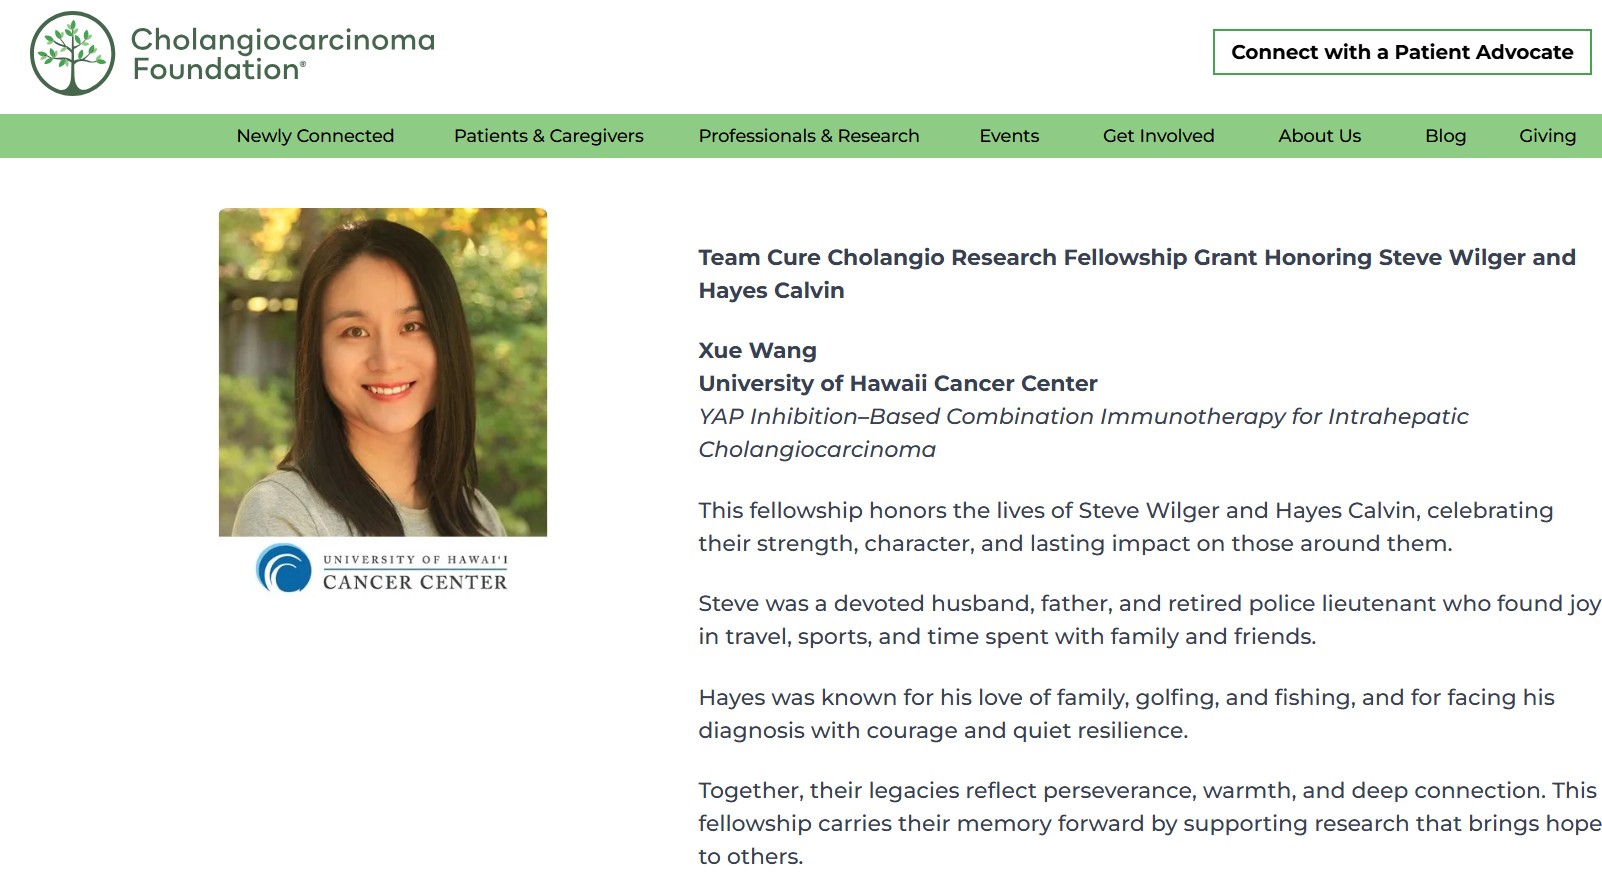1602x885 pixels.
Task: Click University of Hawai'i Cancer Center logo text
Action: click(415, 572)
